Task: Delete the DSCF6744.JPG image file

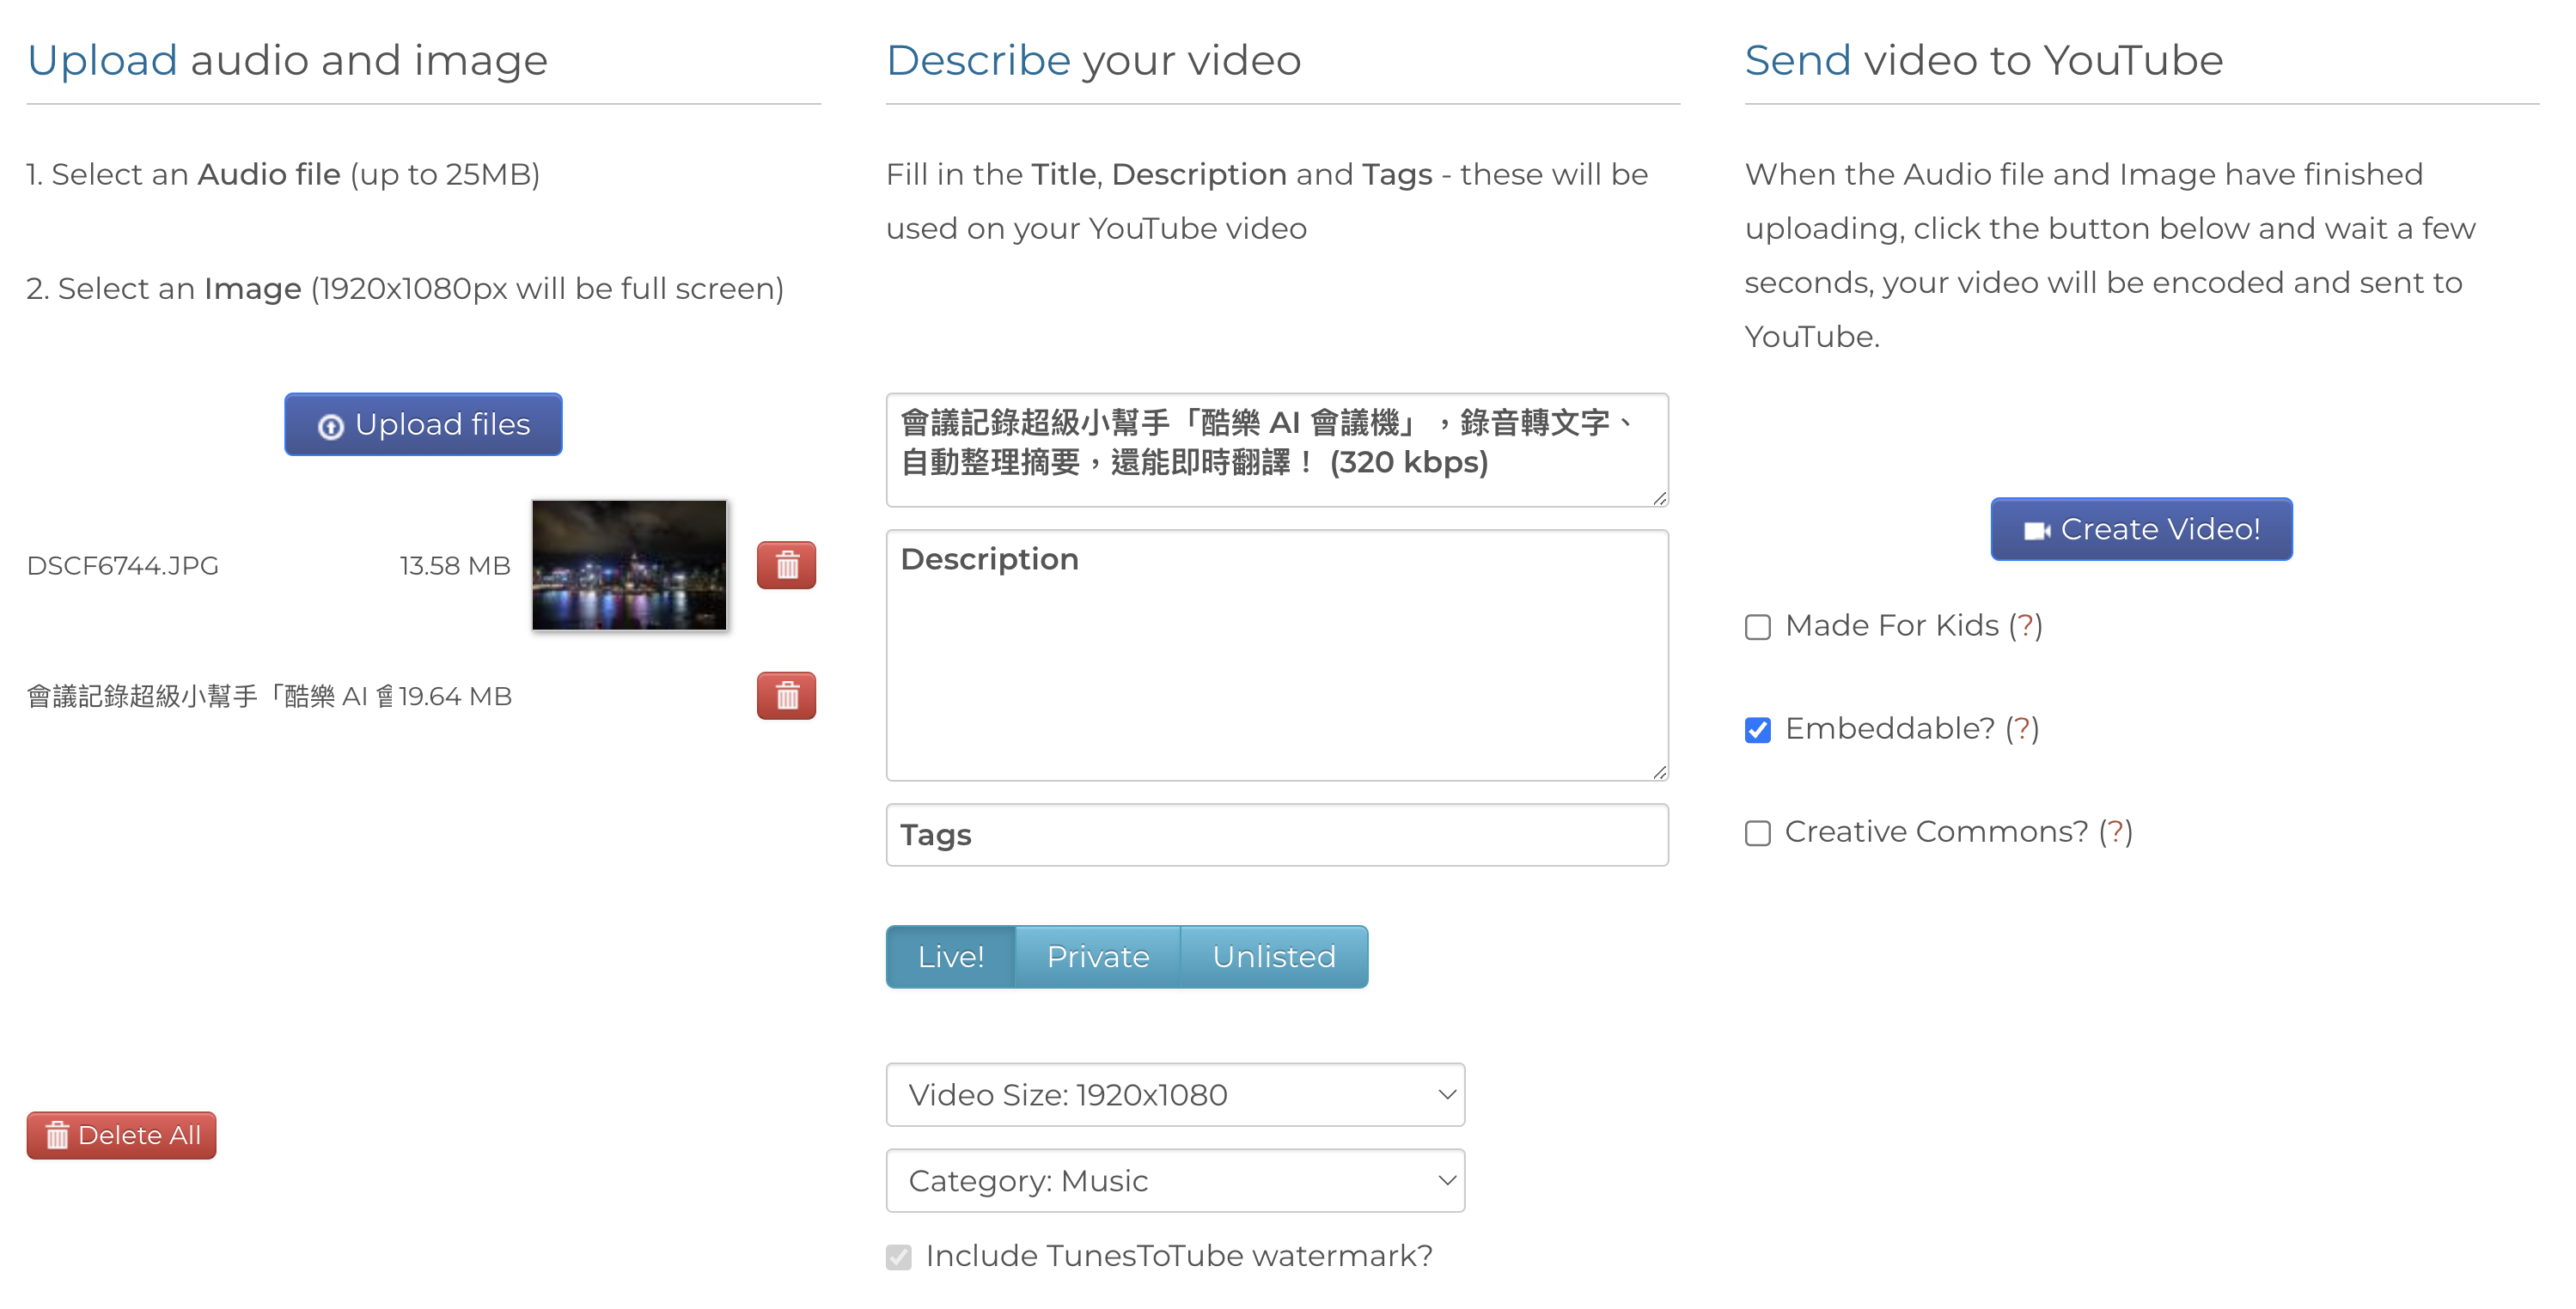Action: [786, 565]
